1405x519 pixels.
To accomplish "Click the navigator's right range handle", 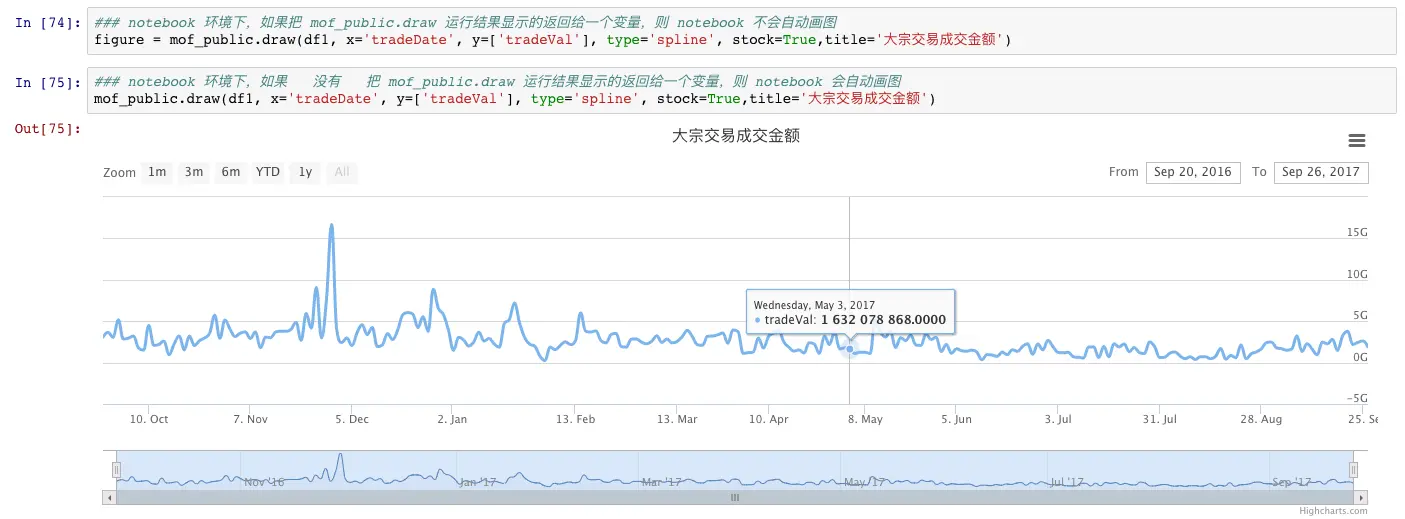I will [x=1354, y=470].
